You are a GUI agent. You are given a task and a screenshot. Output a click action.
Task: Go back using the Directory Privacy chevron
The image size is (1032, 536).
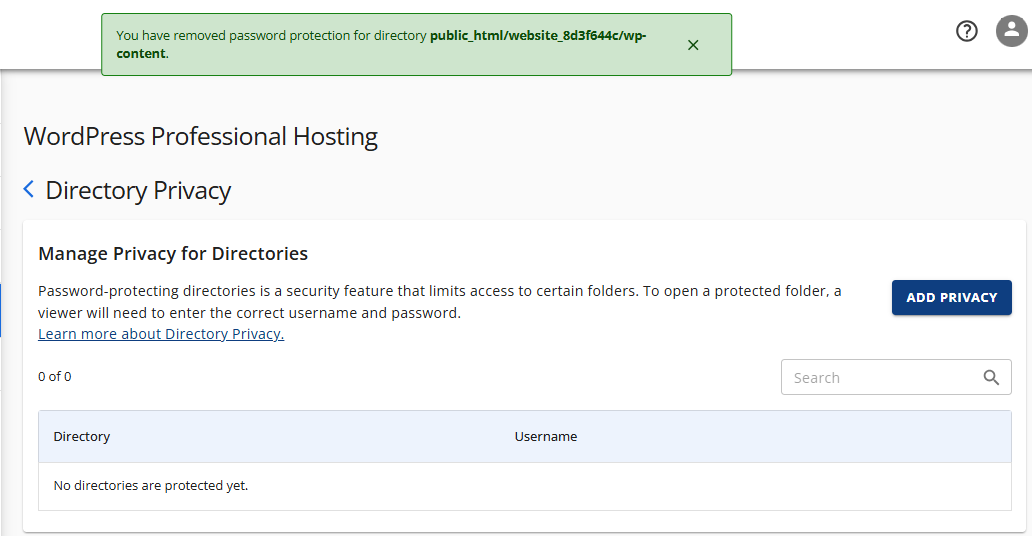coord(29,189)
